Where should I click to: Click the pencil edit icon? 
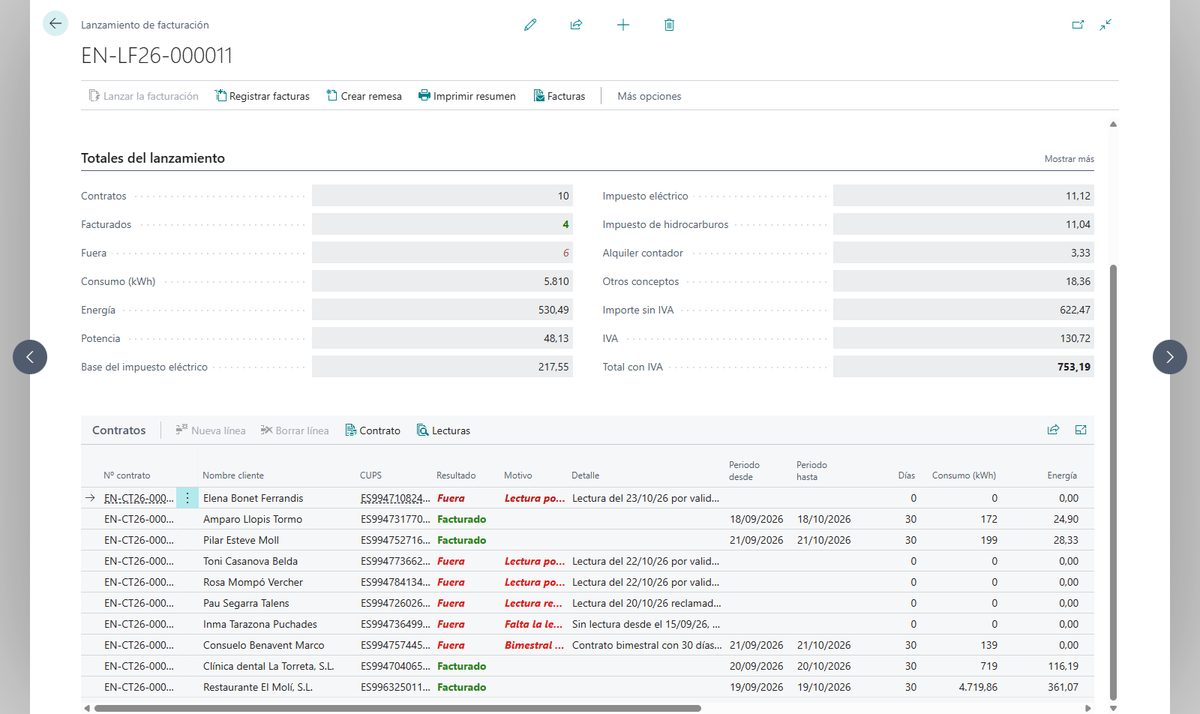pyautogui.click(x=530, y=25)
